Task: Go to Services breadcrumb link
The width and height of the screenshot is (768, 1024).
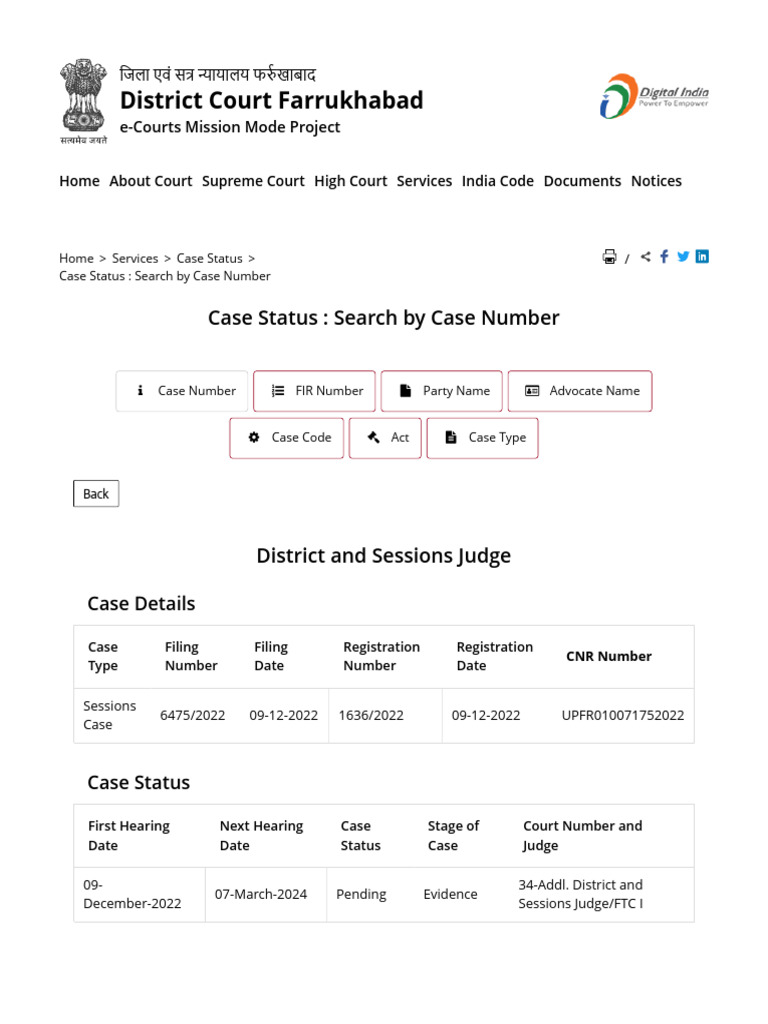Action: (135, 259)
